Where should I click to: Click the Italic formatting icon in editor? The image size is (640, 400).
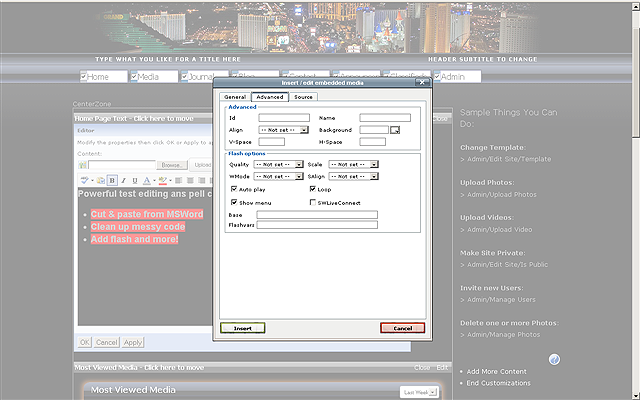click(x=123, y=180)
